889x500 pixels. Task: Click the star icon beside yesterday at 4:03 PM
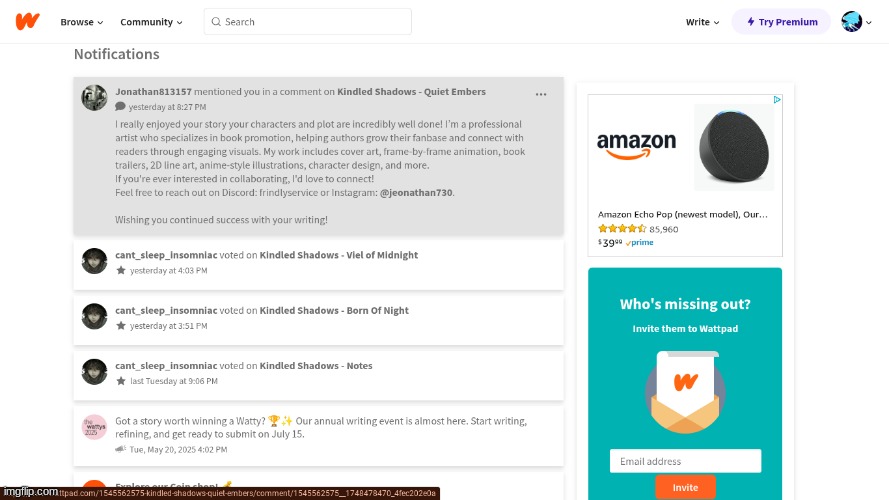click(121, 270)
